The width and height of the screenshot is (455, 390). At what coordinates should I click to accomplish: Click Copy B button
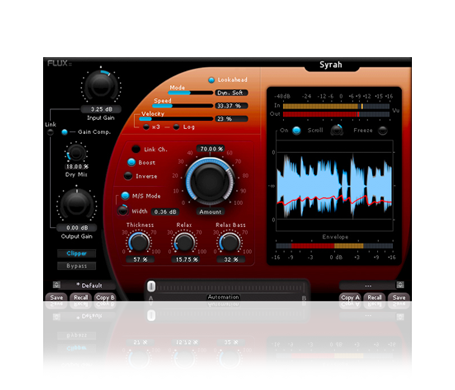coord(105,297)
